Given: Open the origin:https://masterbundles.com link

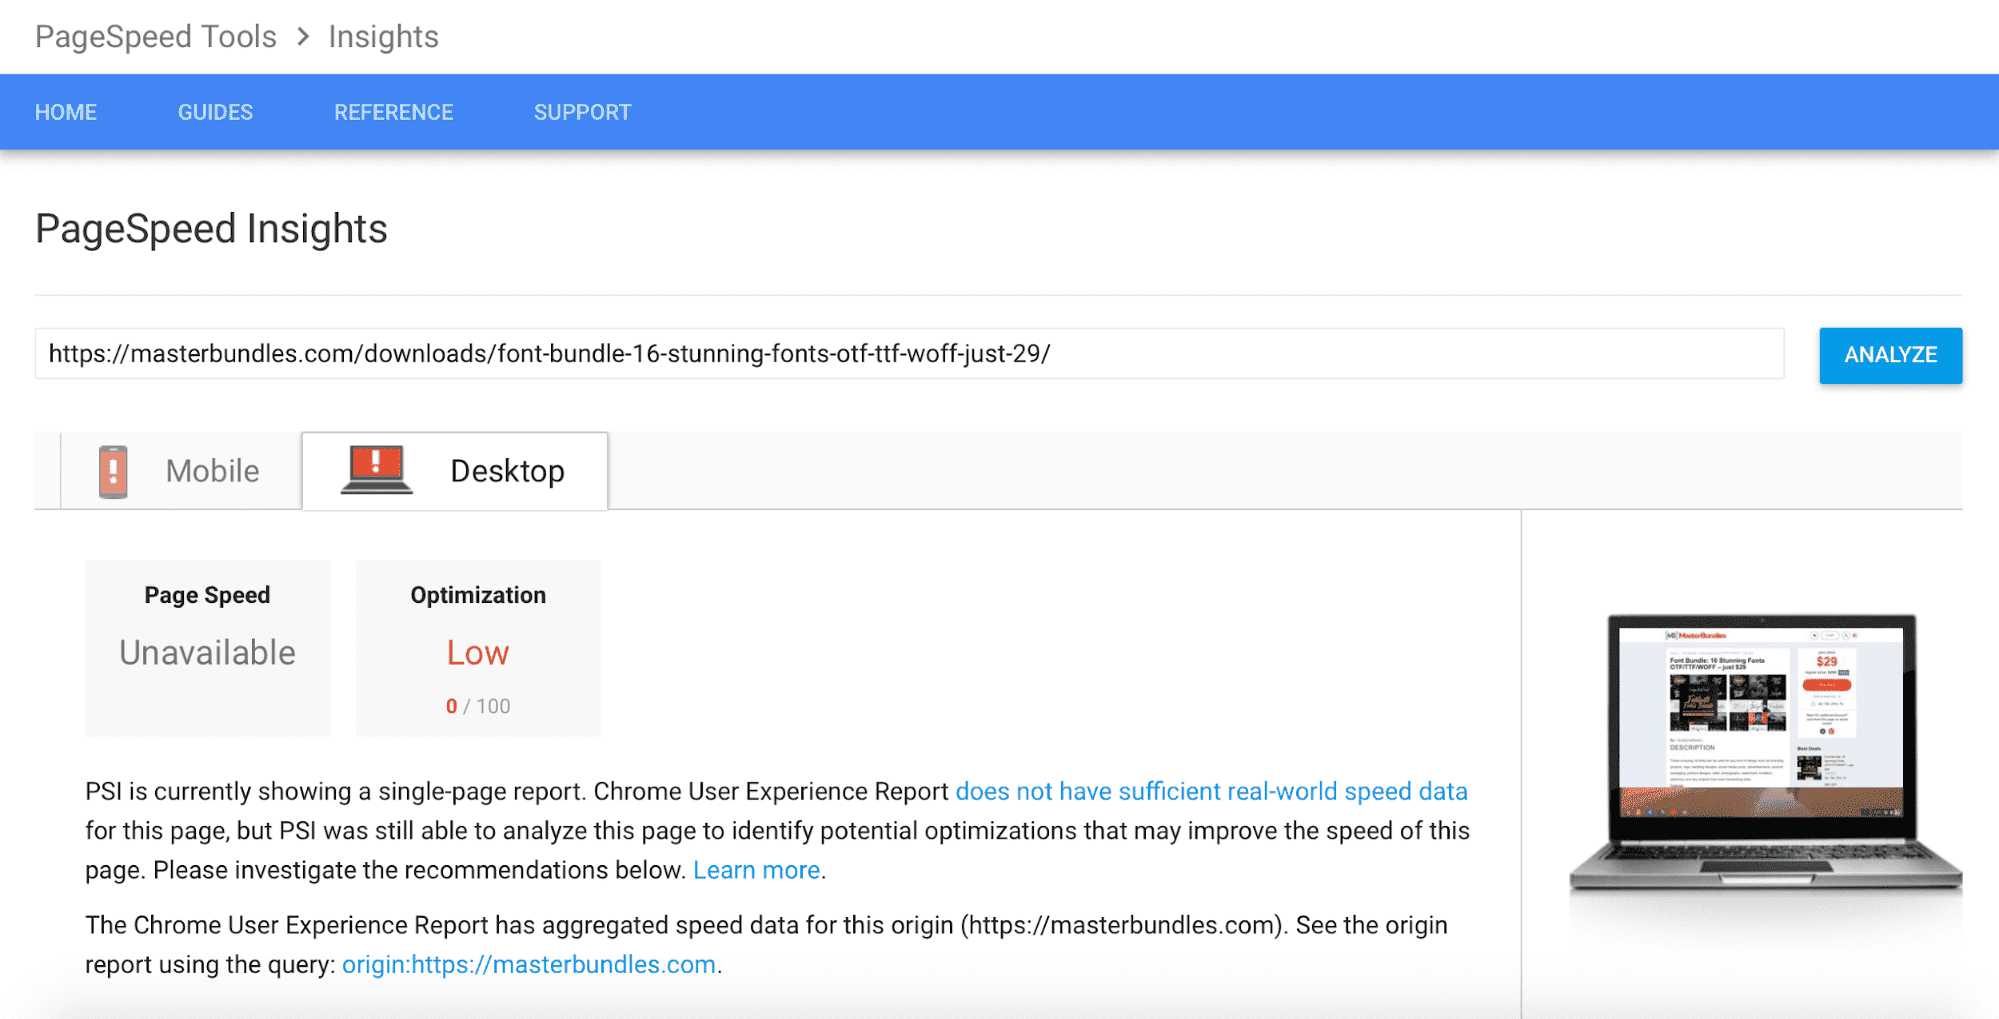Looking at the screenshot, I should coord(529,964).
